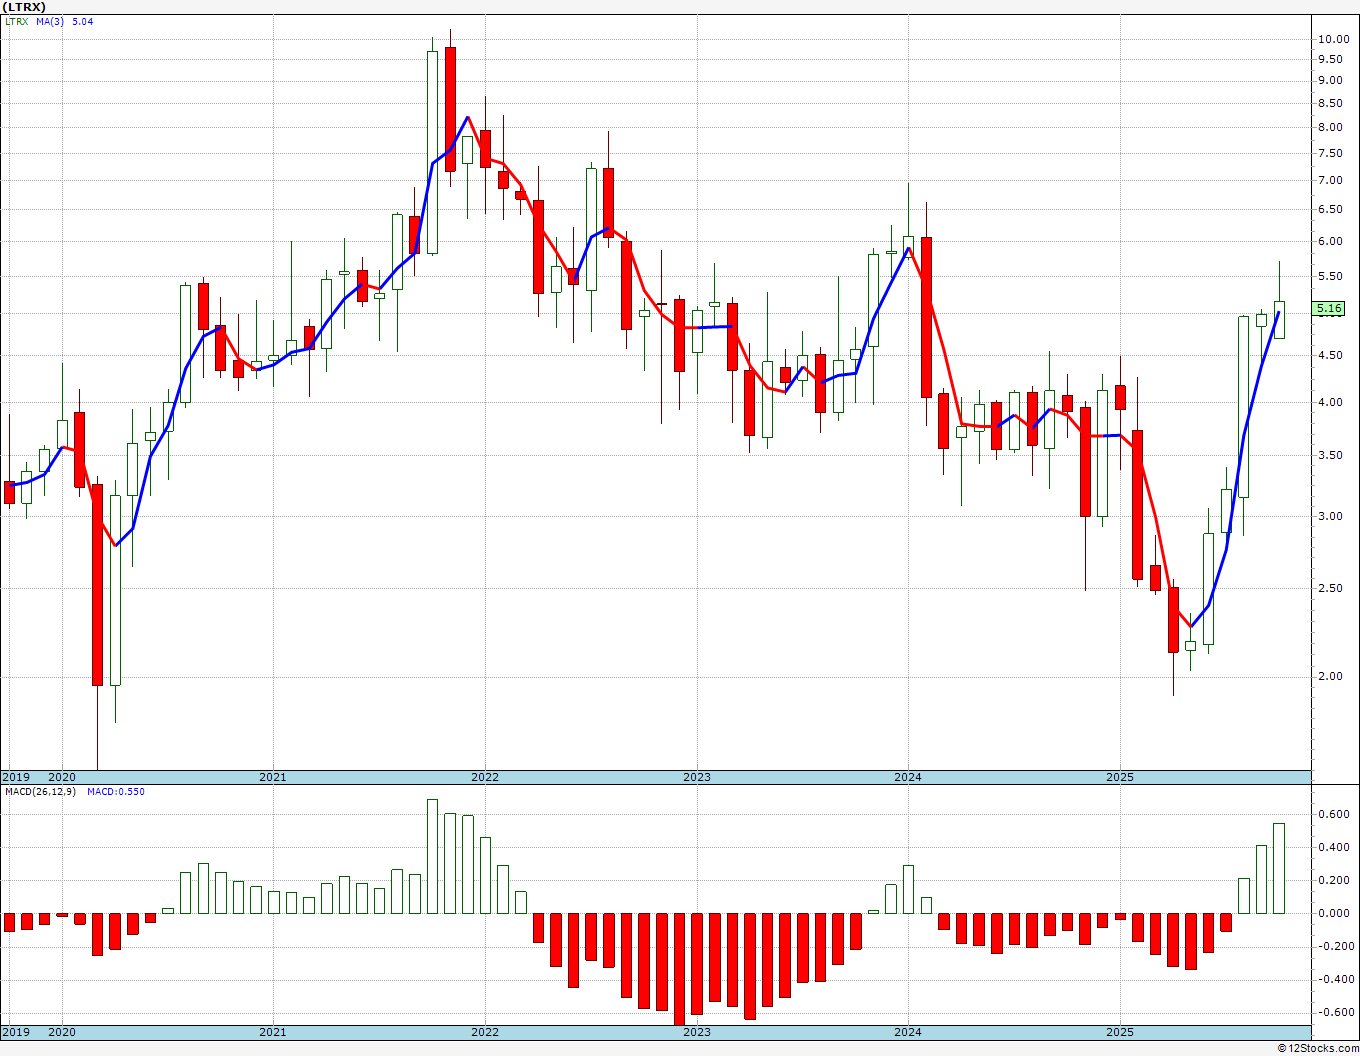
Task: Select the 7.50 price axis label
Action: click(x=1329, y=153)
